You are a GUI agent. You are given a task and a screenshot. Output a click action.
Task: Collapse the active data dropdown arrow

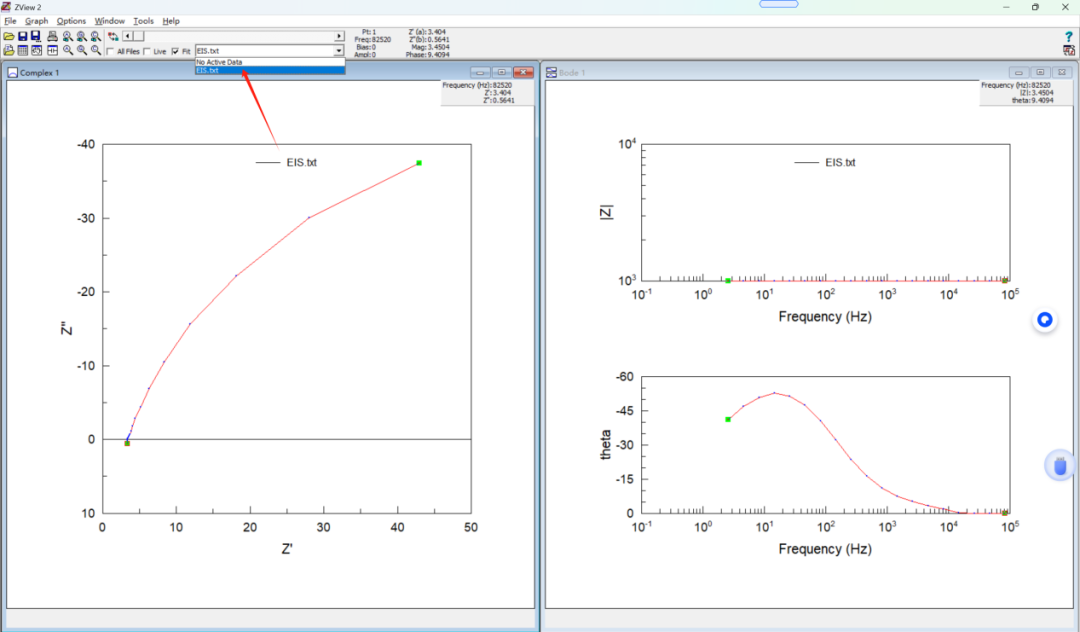pos(339,51)
